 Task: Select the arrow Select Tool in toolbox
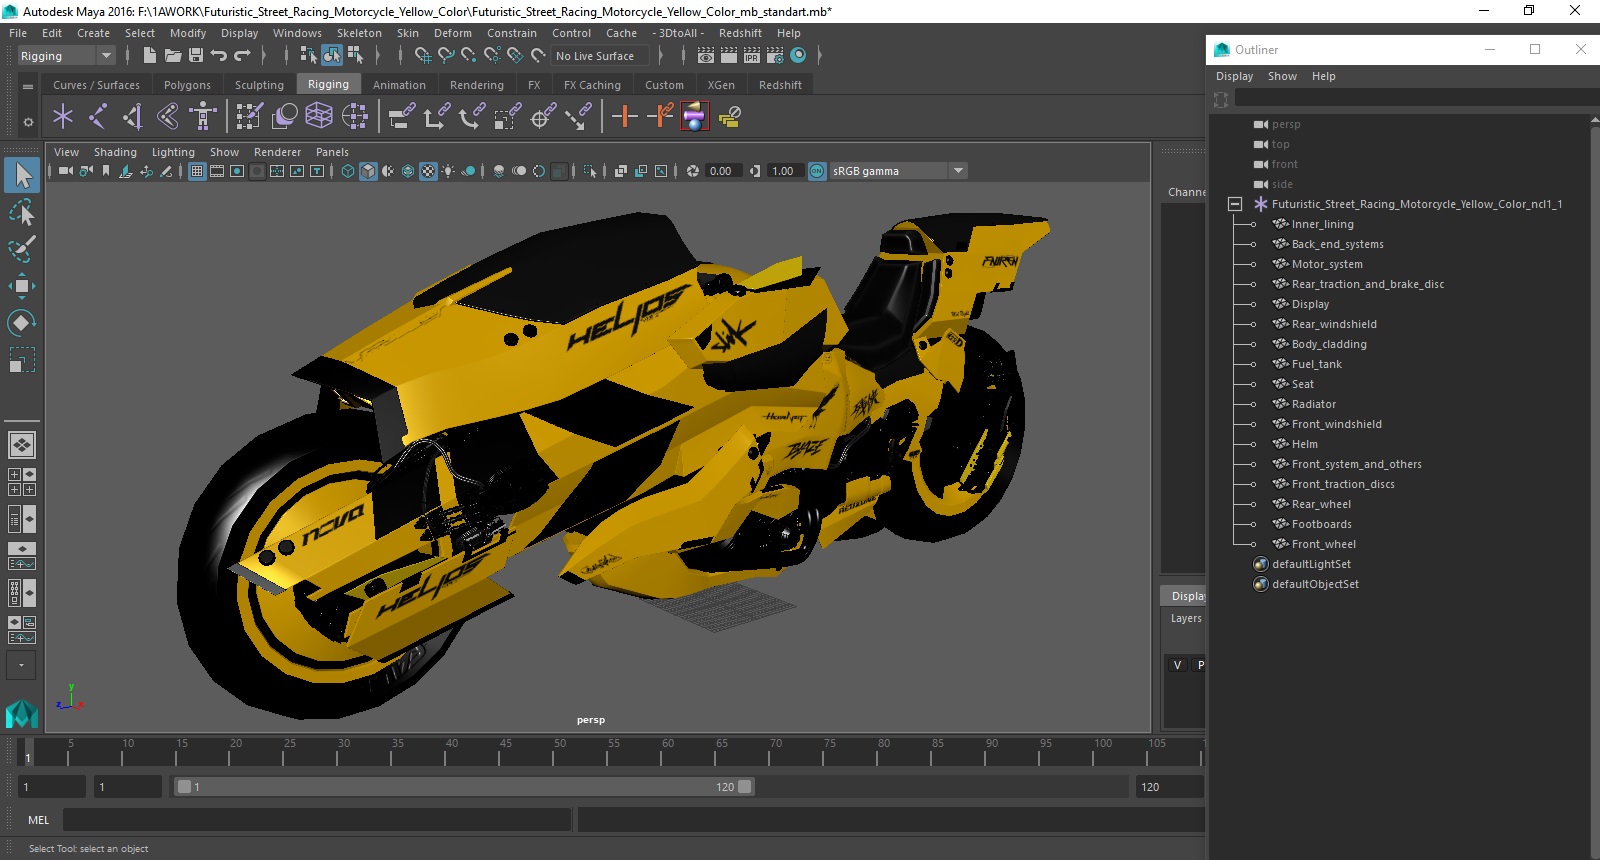pyautogui.click(x=22, y=175)
